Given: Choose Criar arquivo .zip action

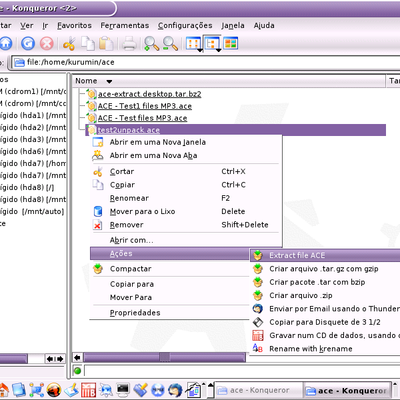Looking at the screenshot, I should (325, 295).
